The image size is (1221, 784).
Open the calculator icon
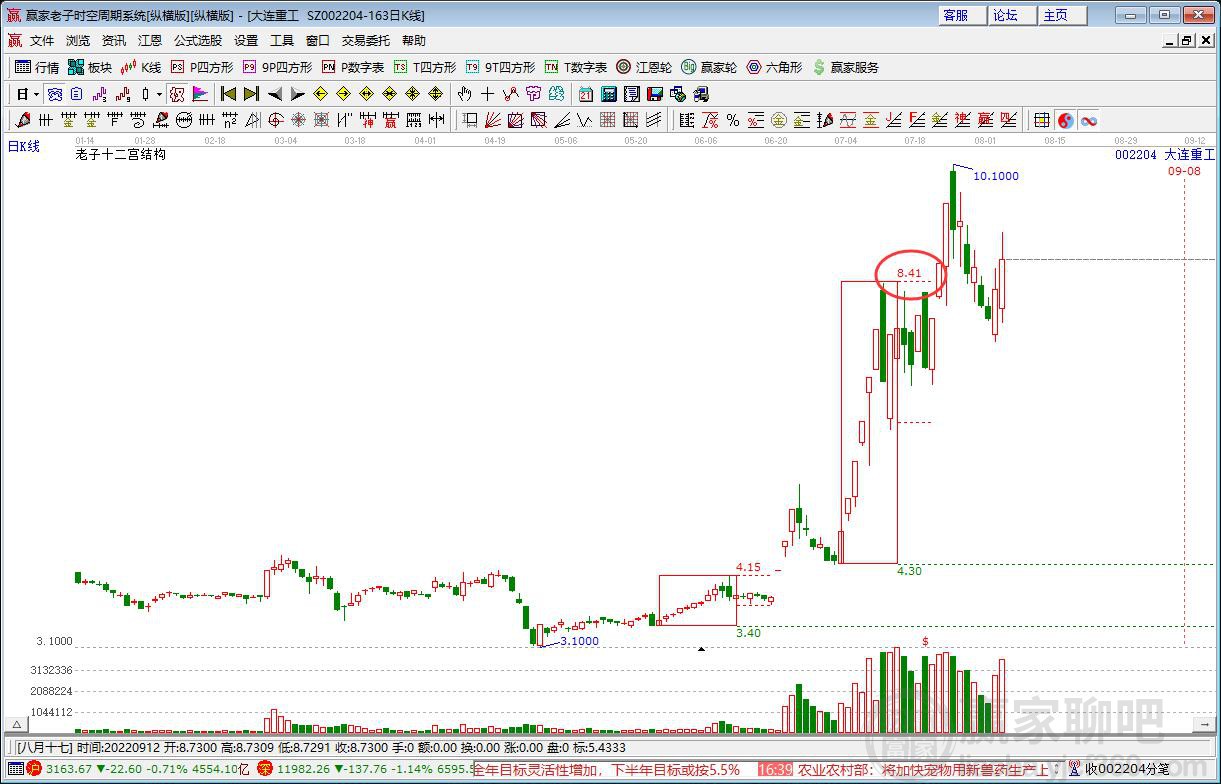tap(608, 94)
